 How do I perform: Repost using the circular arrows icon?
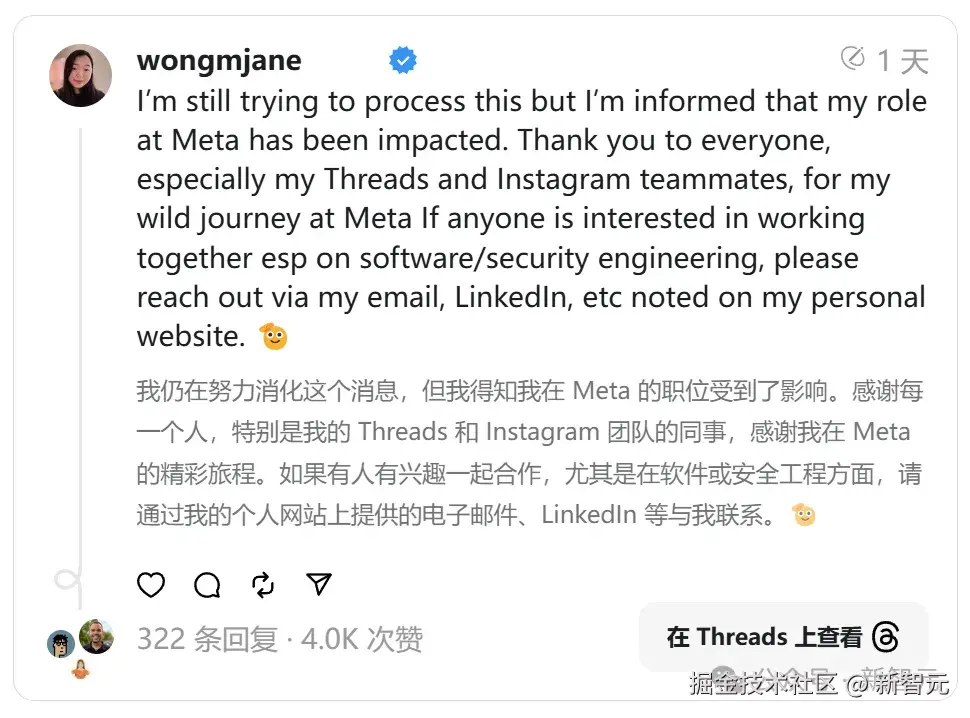coord(263,585)
